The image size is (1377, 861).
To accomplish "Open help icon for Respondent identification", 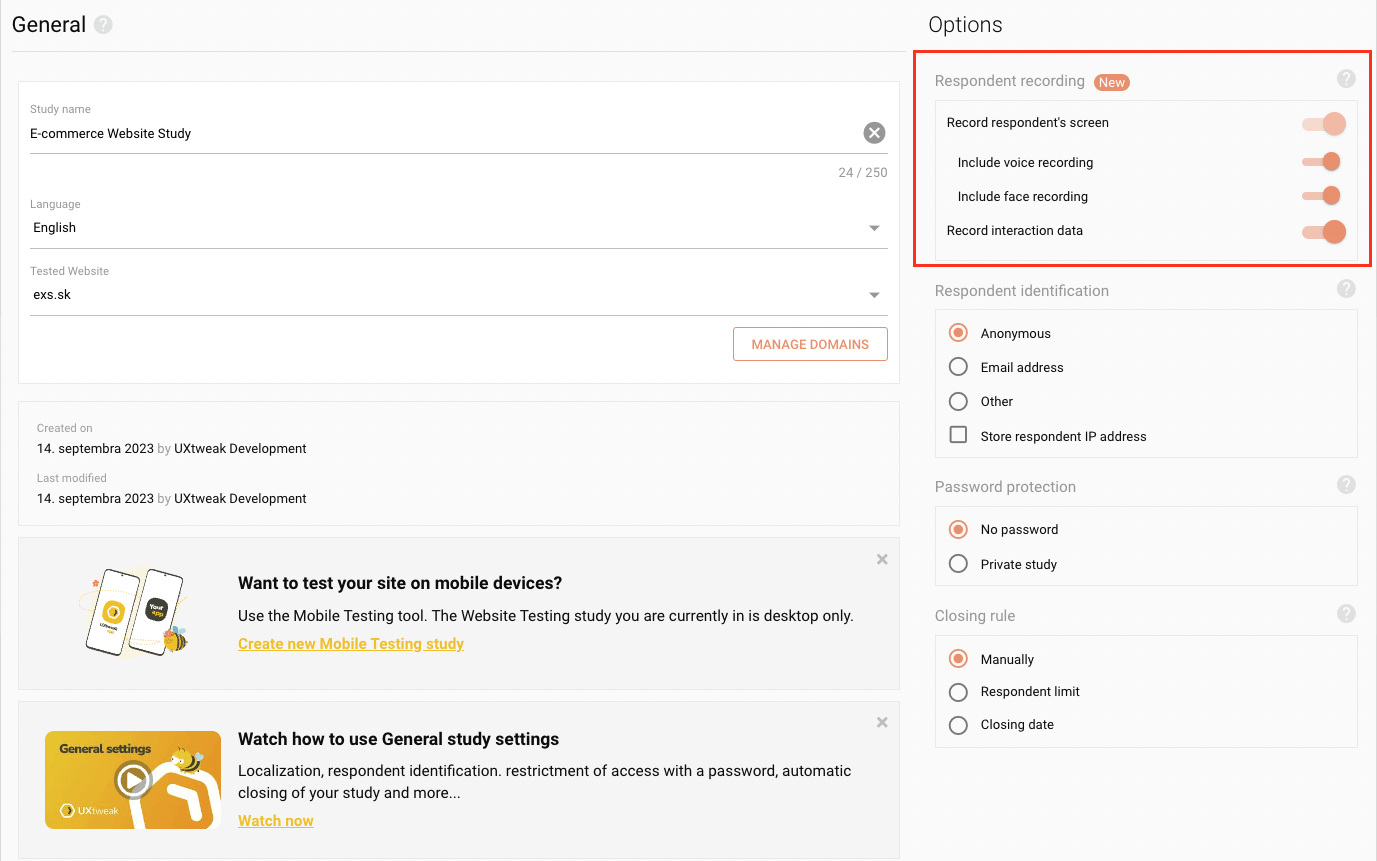I will 1346,289.
